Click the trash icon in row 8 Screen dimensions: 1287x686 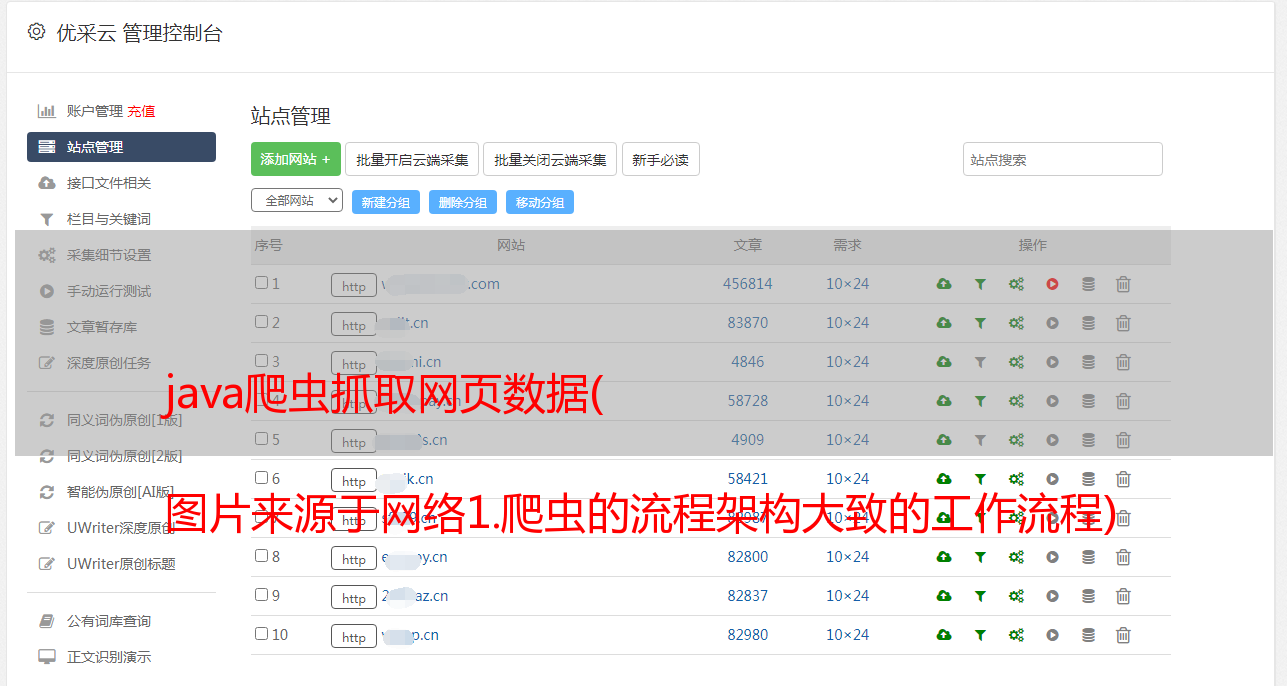point(1123,557)
